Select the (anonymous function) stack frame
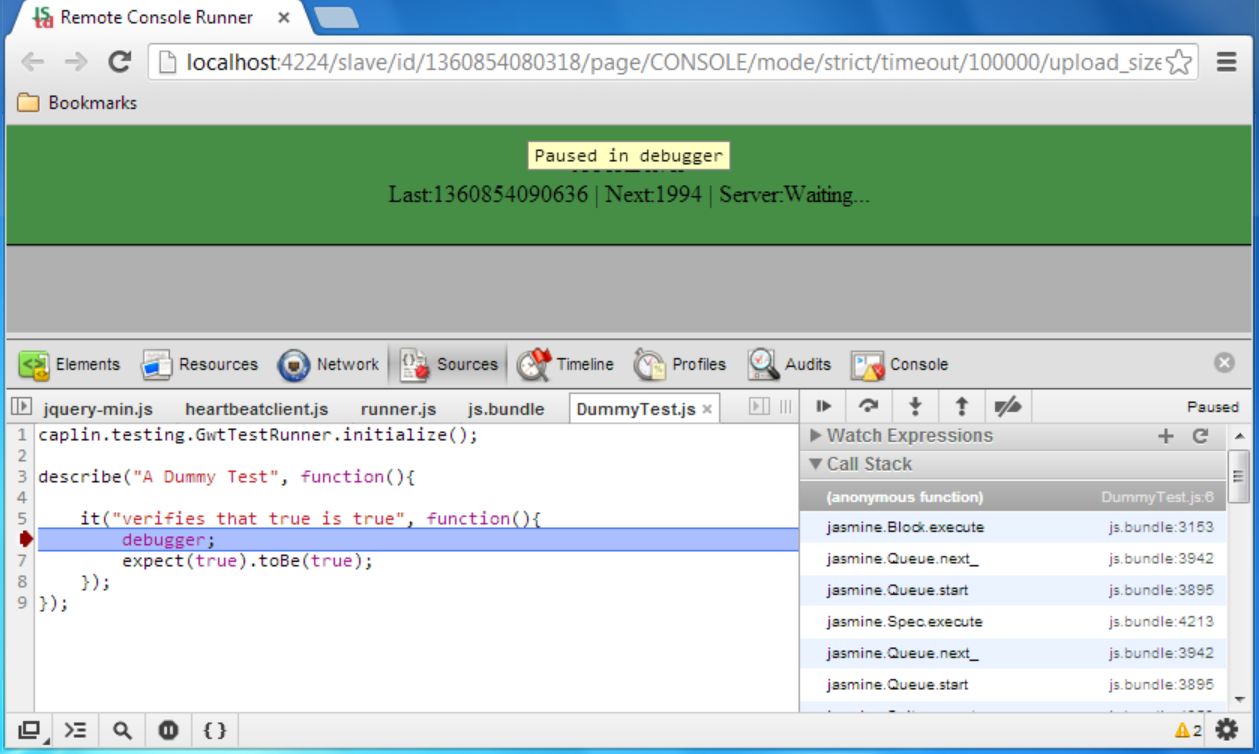 click(1013, 497)
